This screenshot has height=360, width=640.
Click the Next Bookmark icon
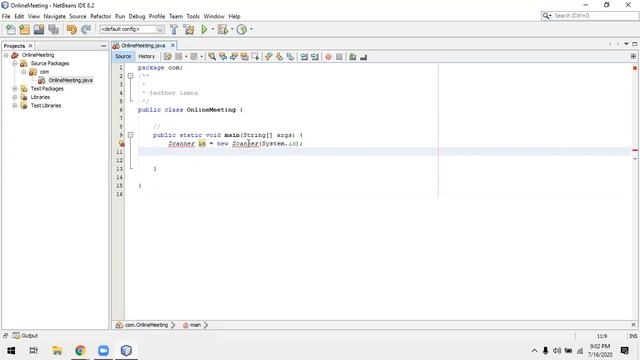(279, 57)
